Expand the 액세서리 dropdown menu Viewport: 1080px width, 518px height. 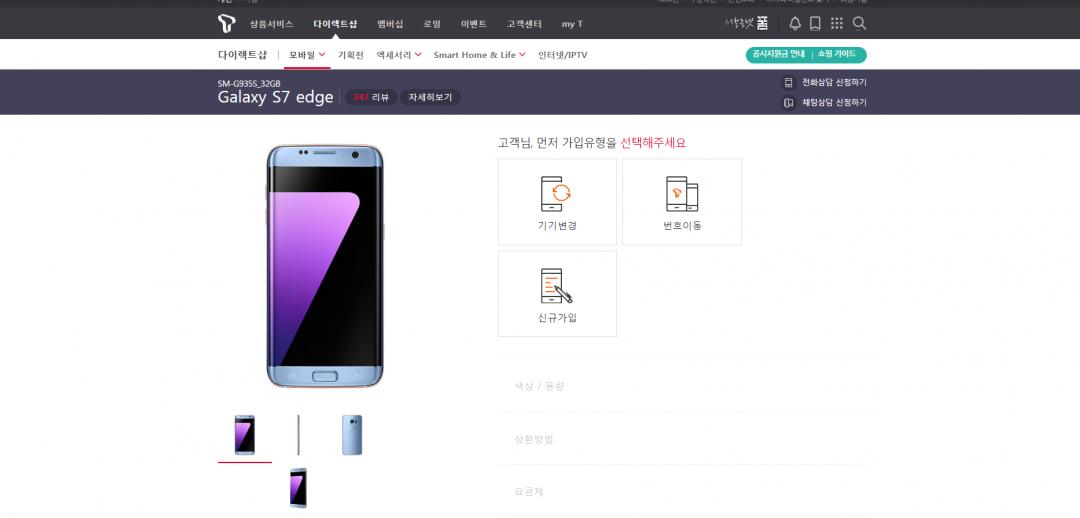tap(399, 55)
